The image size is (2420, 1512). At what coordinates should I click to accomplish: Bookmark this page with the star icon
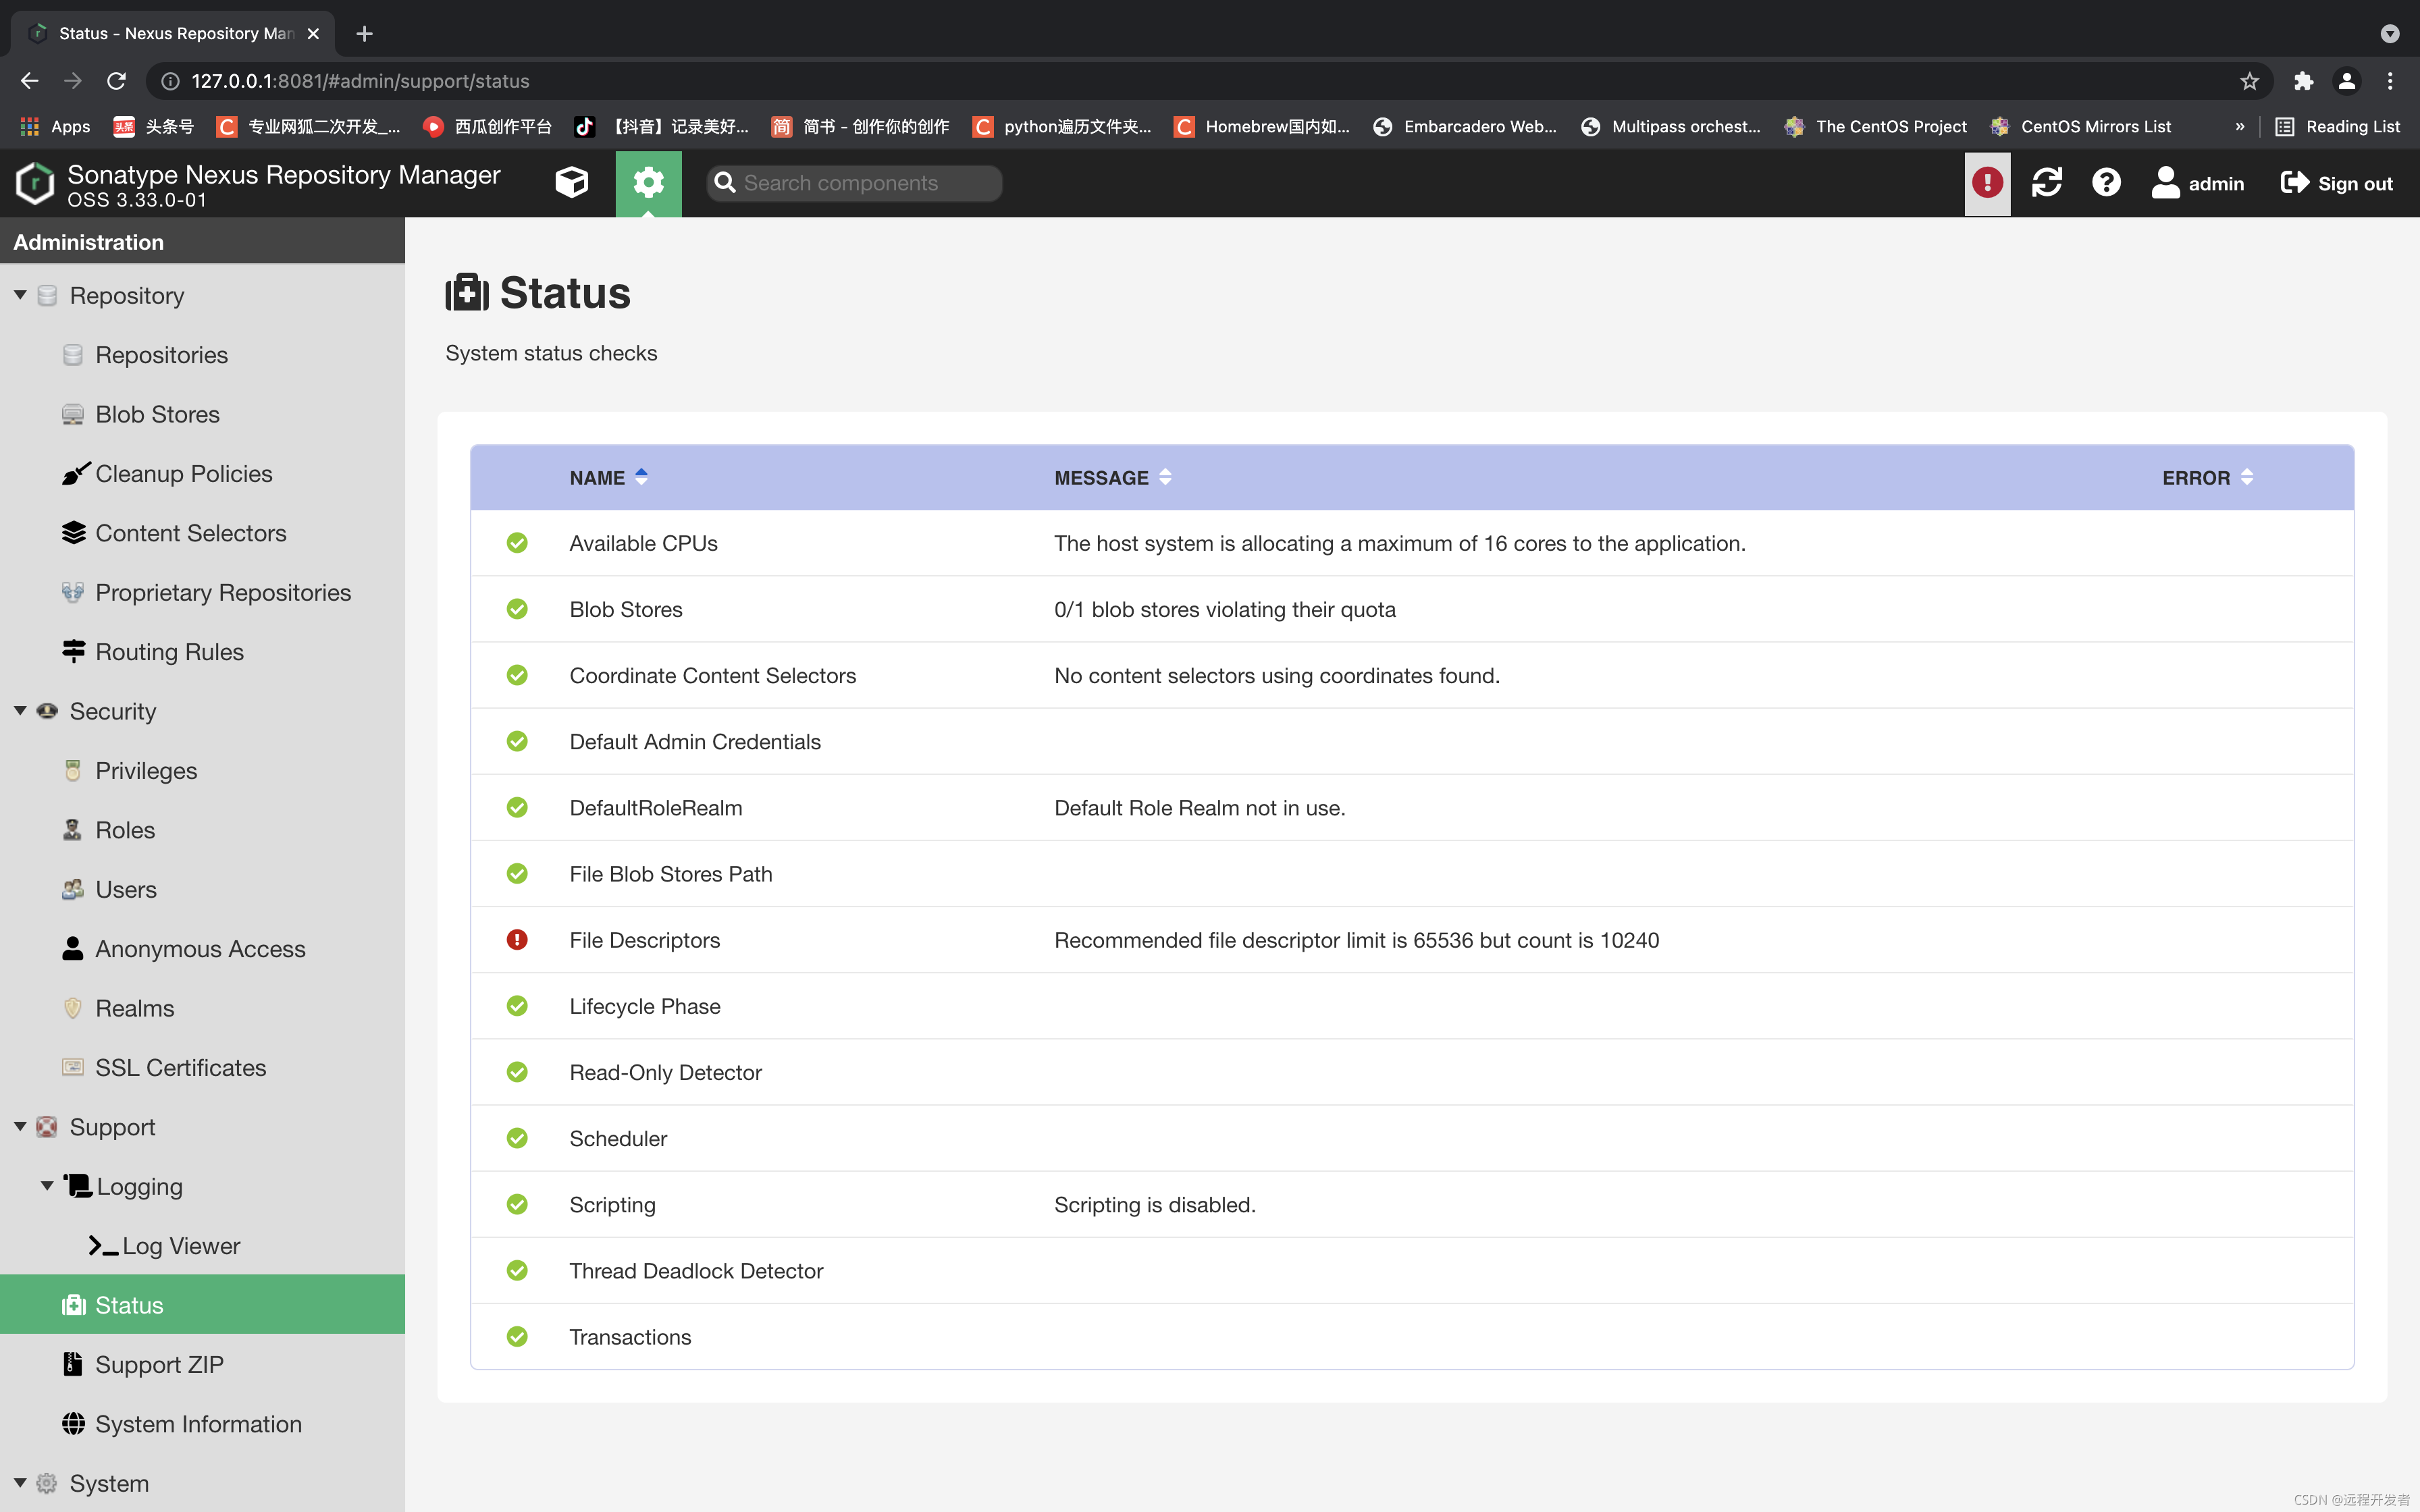2249,81
